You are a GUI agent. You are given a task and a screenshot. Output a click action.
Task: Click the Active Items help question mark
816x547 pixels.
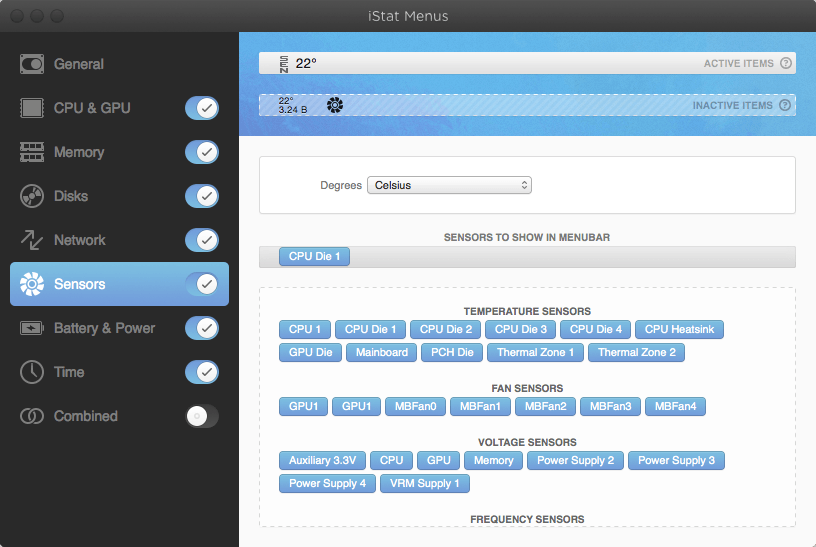(x=786, y=63)
